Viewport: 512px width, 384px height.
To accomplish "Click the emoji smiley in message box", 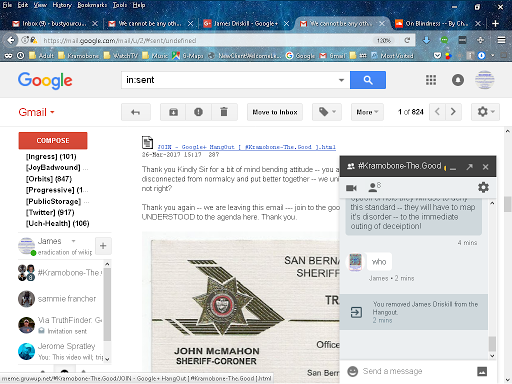I will [352, 371].
